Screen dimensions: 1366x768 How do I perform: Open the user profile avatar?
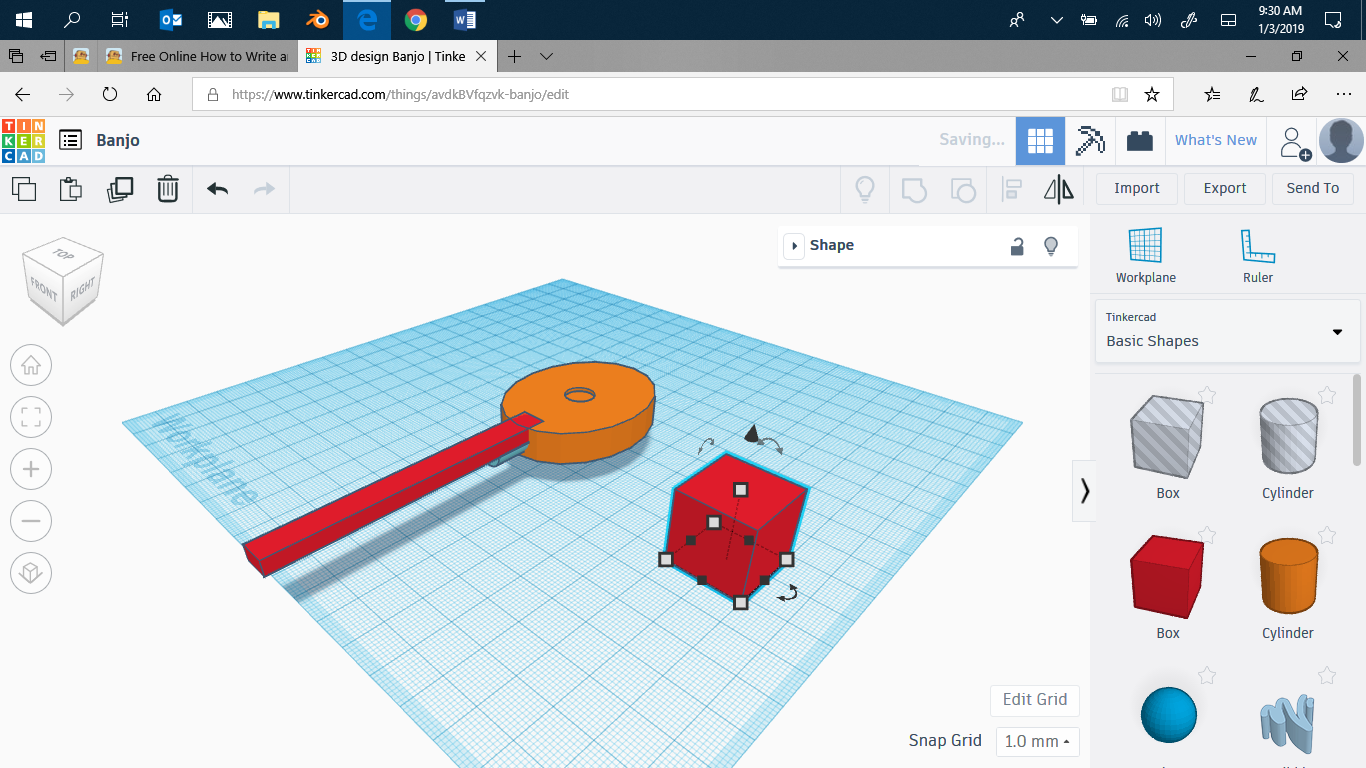pos(1341,141)
